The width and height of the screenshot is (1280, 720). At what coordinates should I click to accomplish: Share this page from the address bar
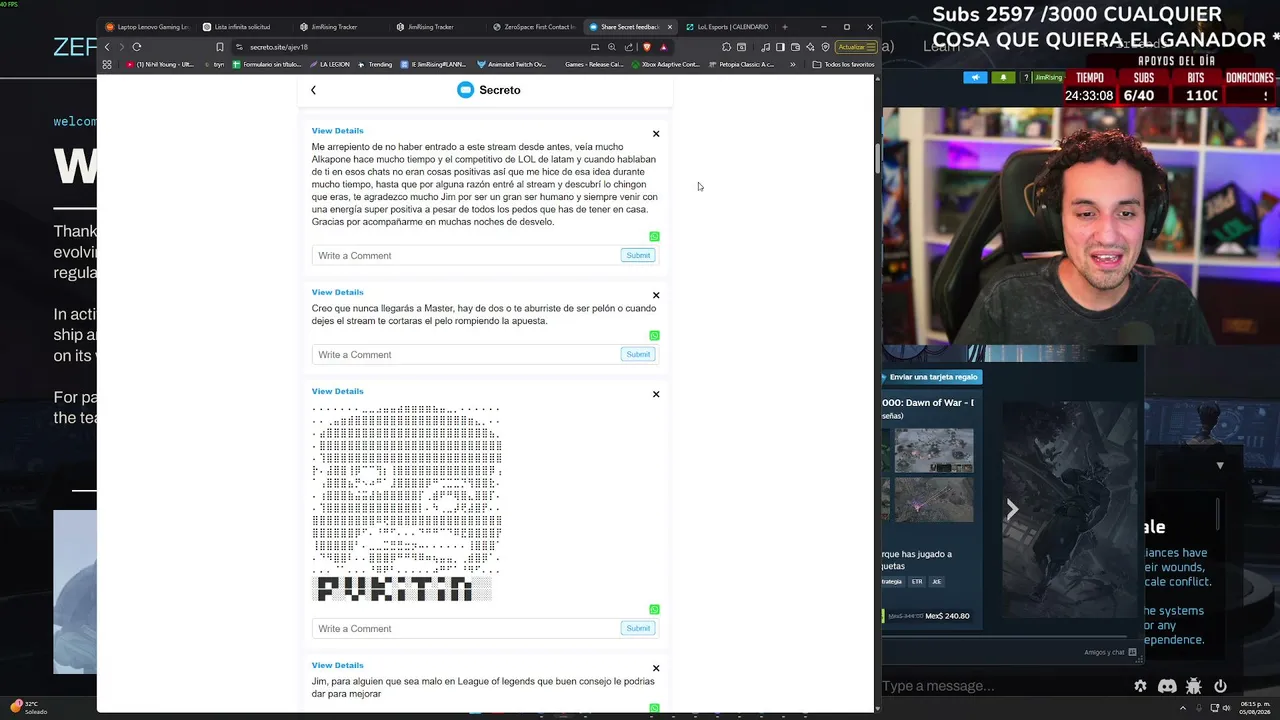[x=629, y=47]
